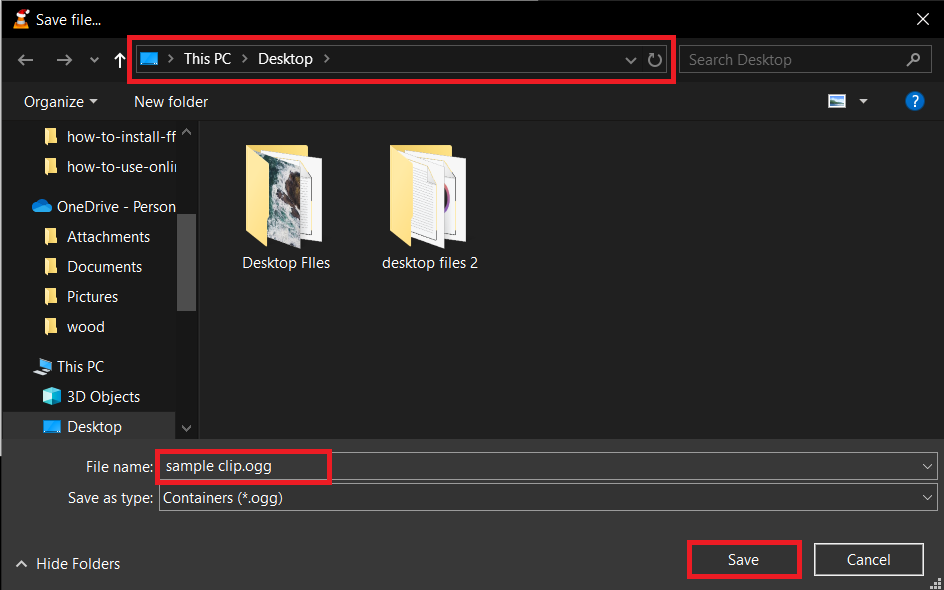Open the Save as type dropdown
The image size is (944, 590).
[x=927, y=497]
